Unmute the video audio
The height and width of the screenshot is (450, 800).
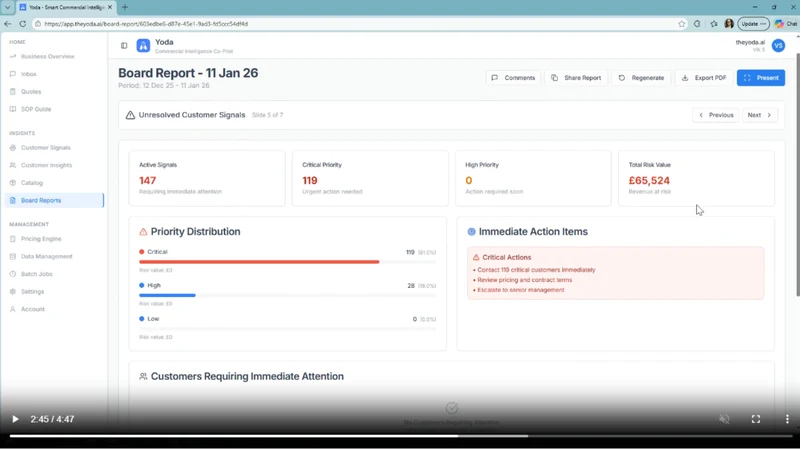click(724, 419)
